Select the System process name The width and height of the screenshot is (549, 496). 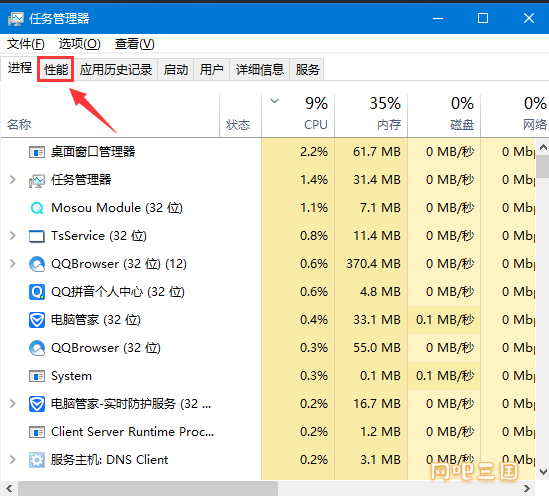[71, 376]
